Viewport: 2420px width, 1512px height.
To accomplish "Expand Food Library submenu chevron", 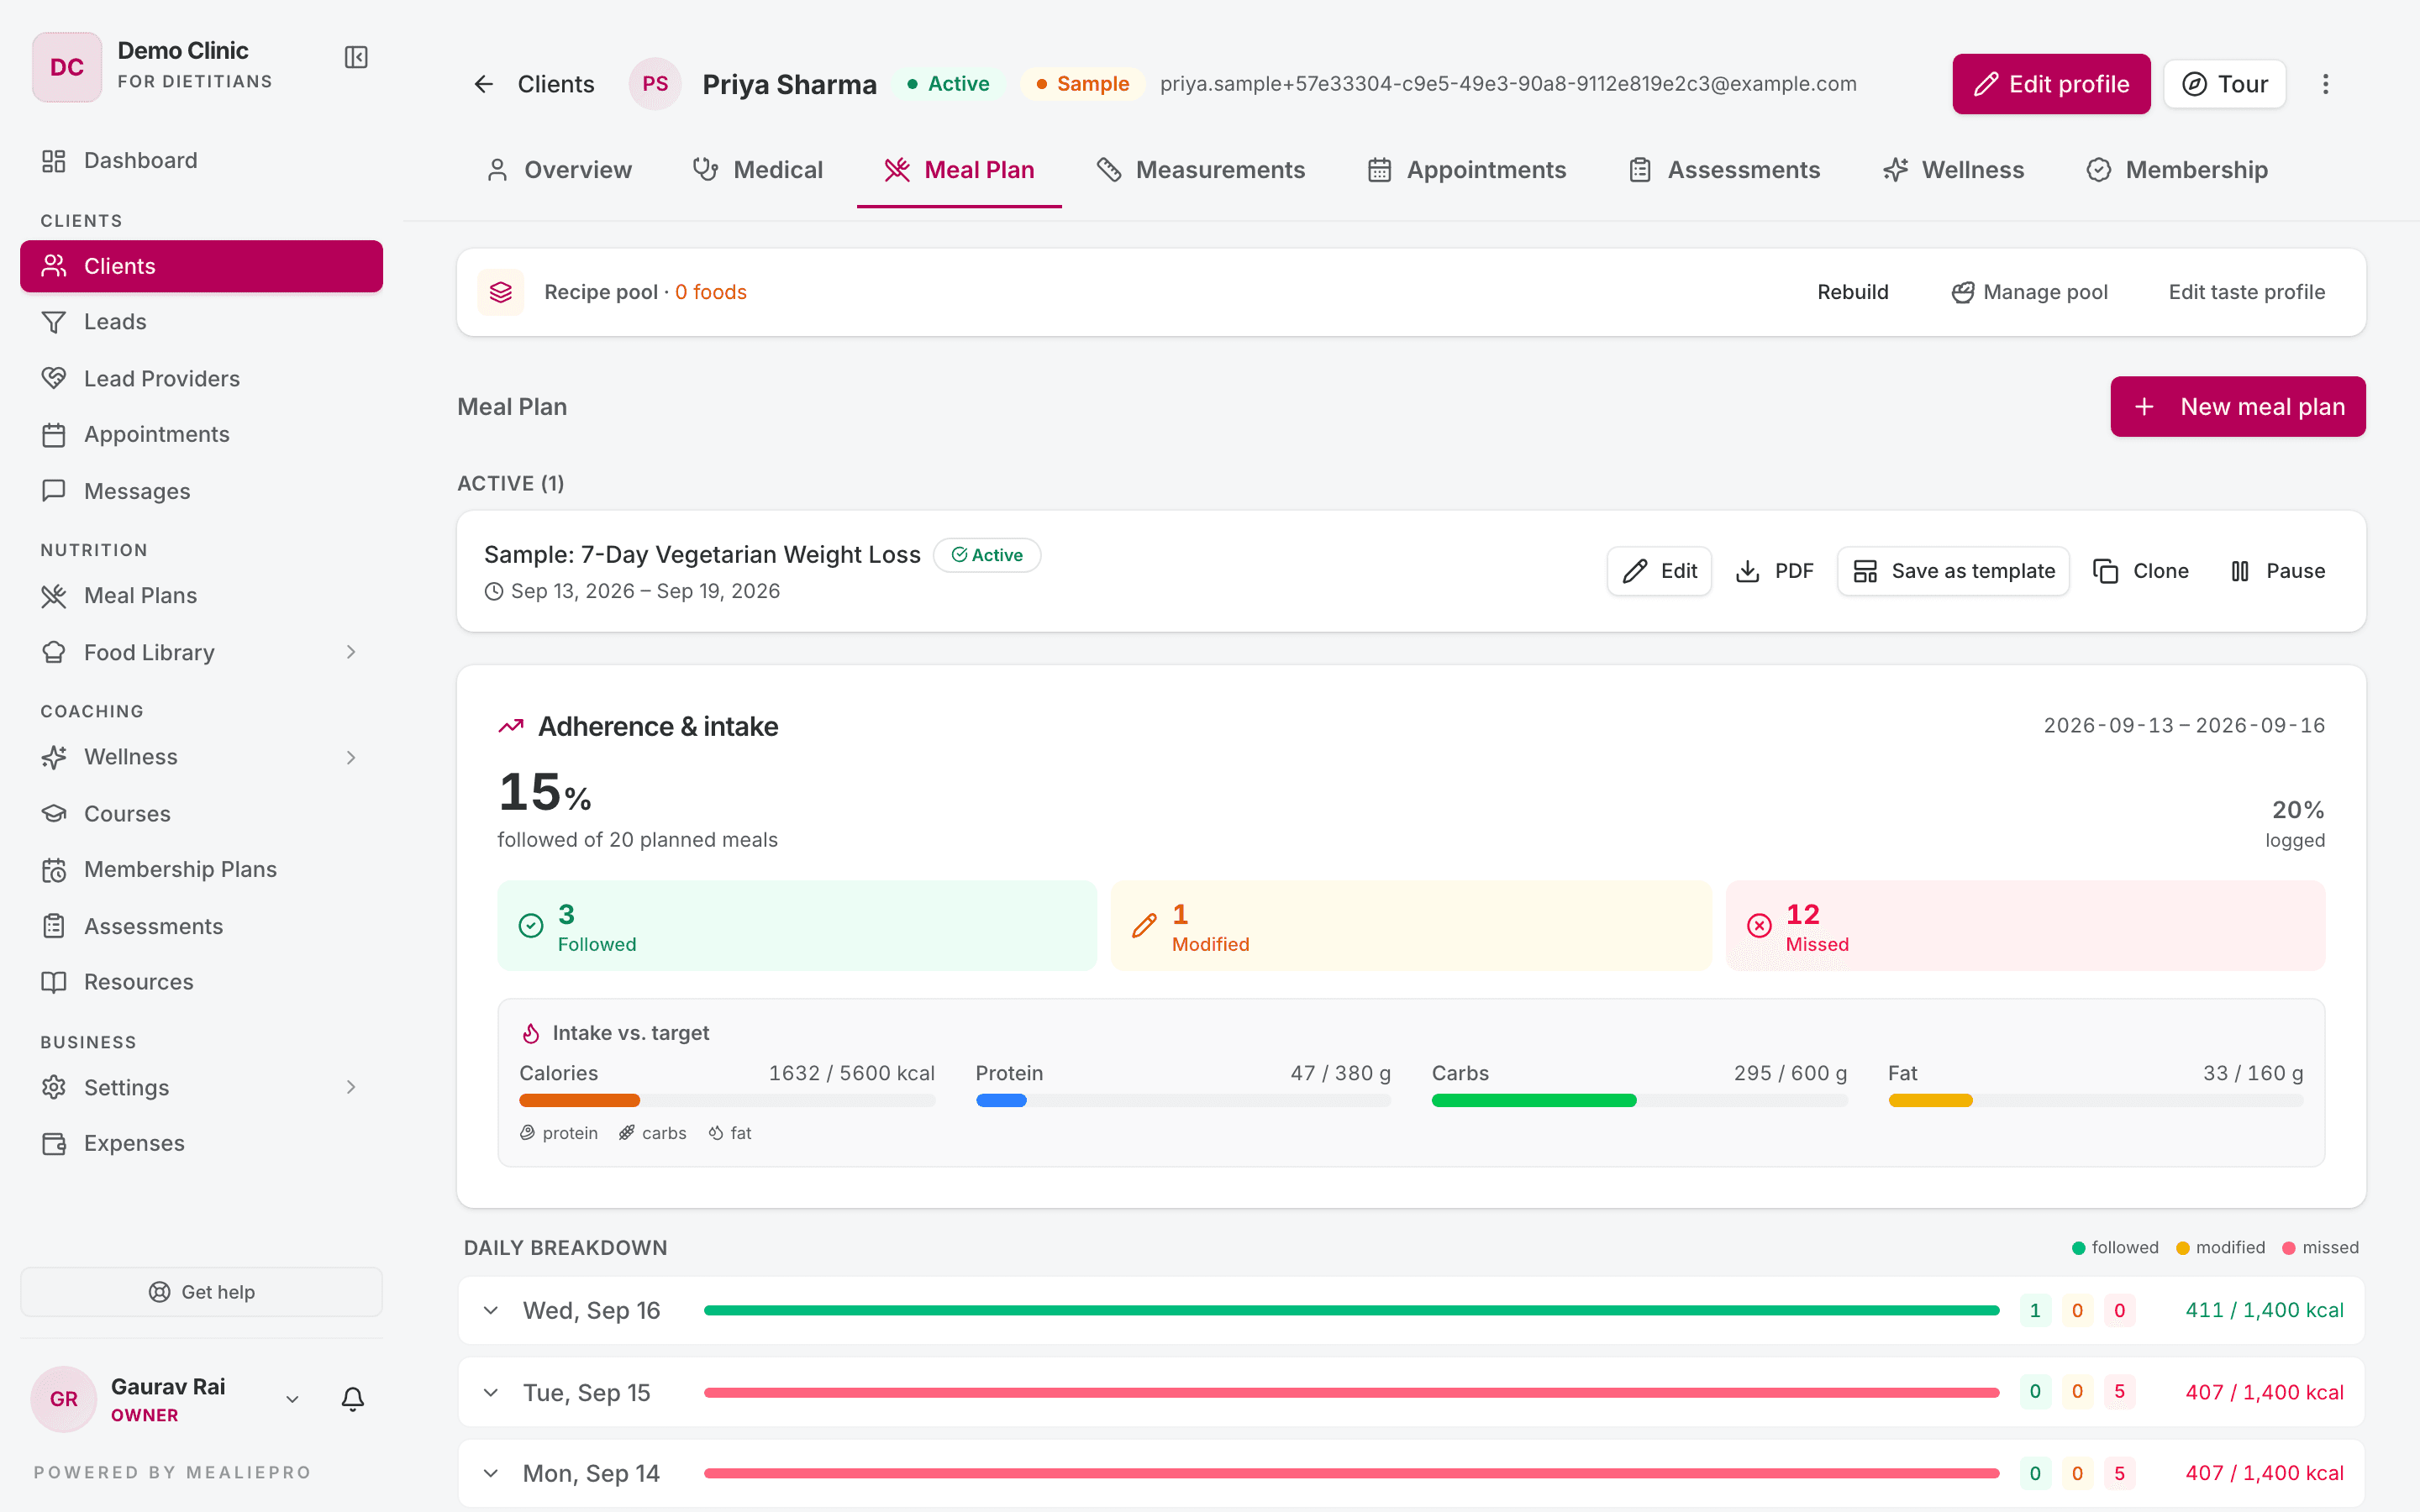I will [351, 652].
